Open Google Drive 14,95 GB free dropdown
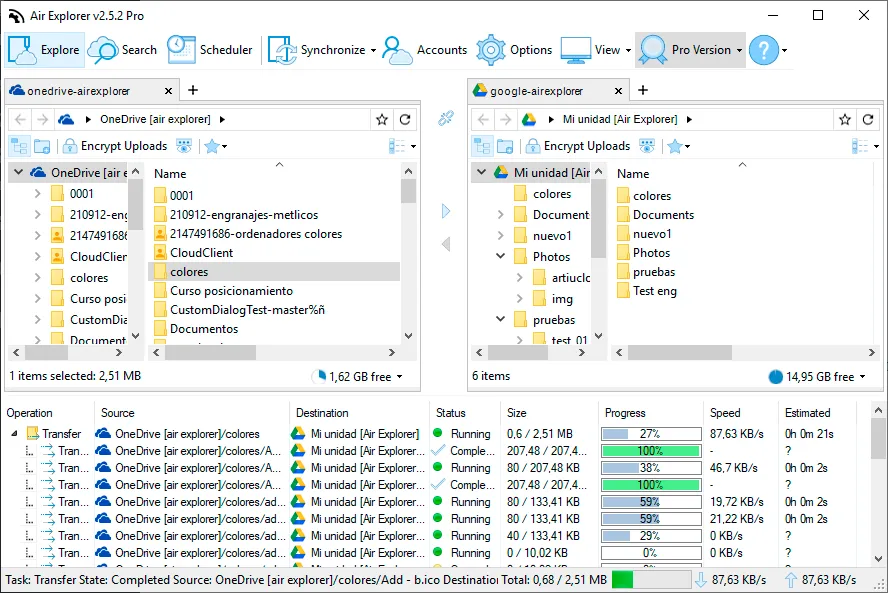The image size is (888, 593). pos(818,377)
